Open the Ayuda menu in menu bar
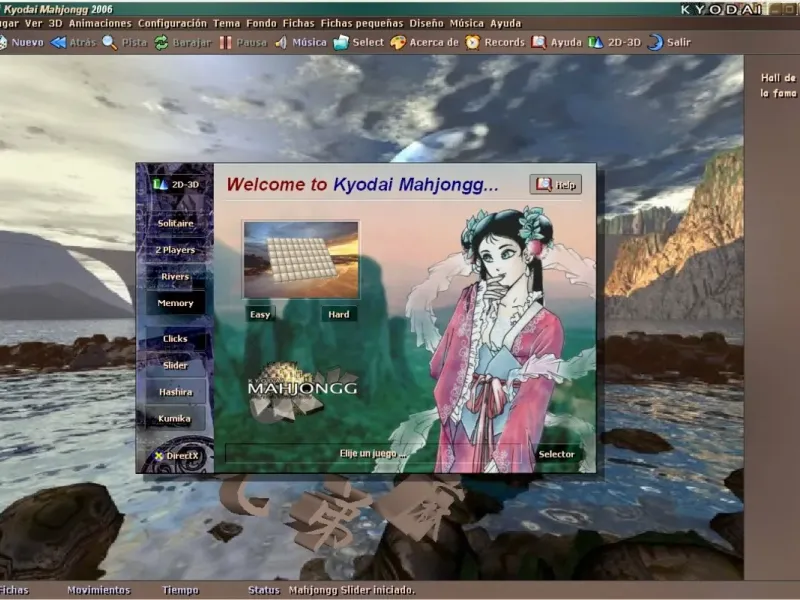 point(506,23)
